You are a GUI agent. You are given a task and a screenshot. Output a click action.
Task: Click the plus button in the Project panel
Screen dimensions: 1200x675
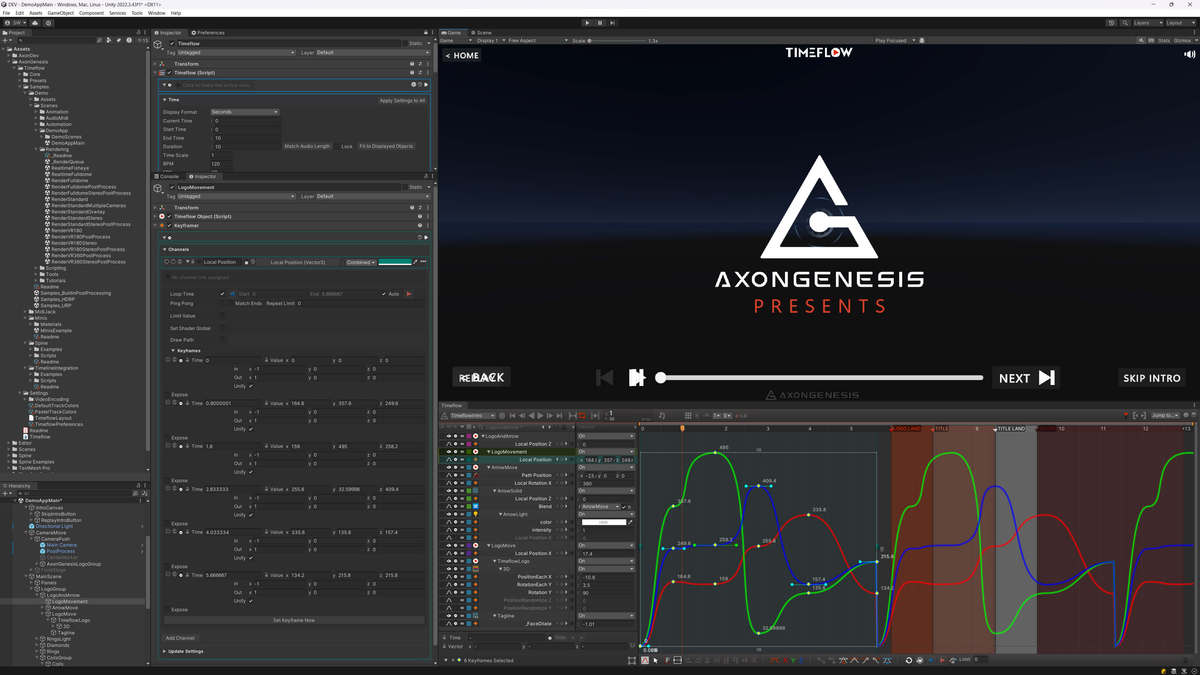[x=5, y=40]
